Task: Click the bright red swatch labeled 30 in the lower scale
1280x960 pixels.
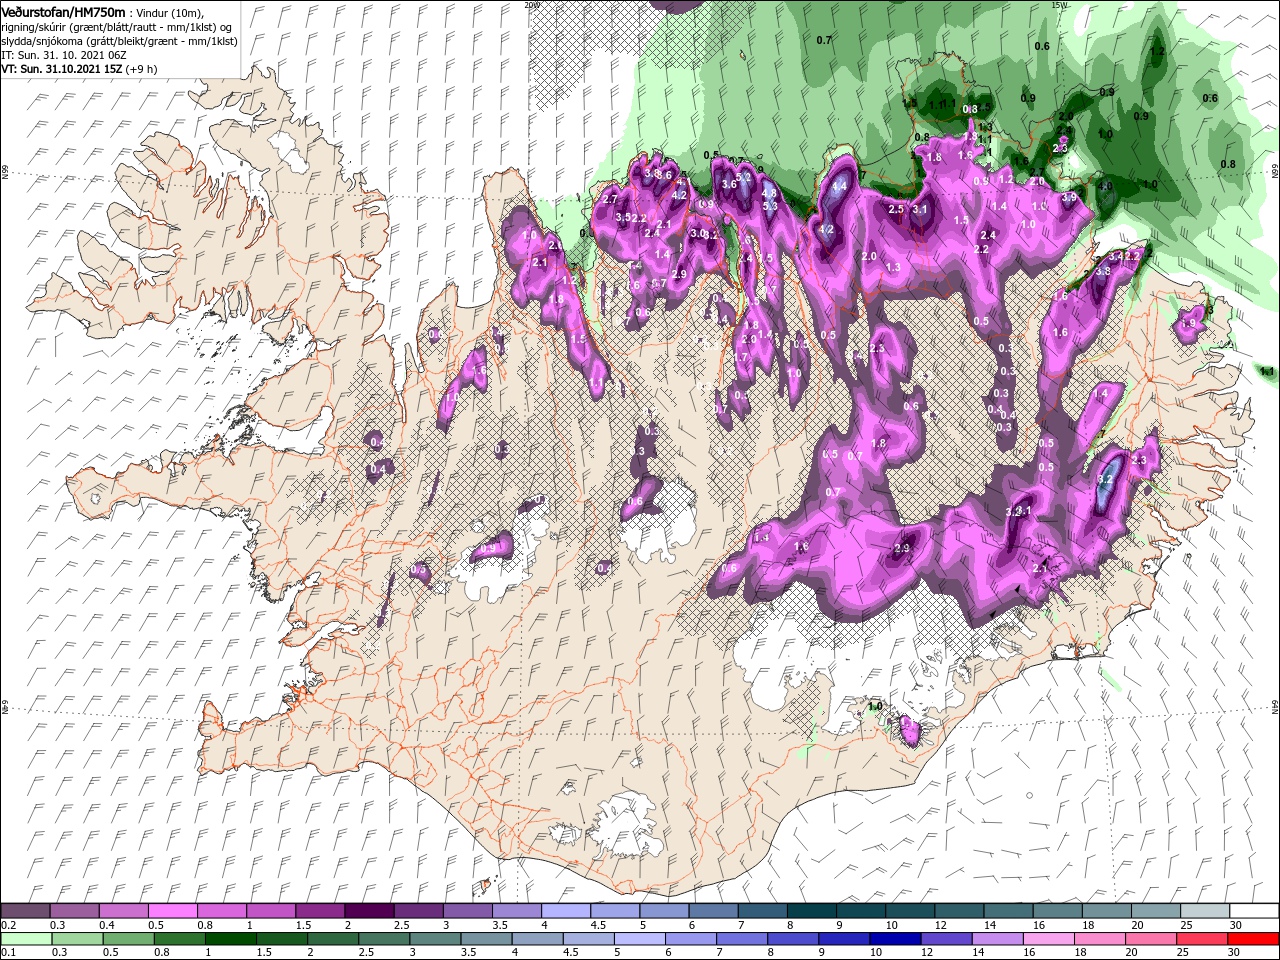Action: point(1253,938)
